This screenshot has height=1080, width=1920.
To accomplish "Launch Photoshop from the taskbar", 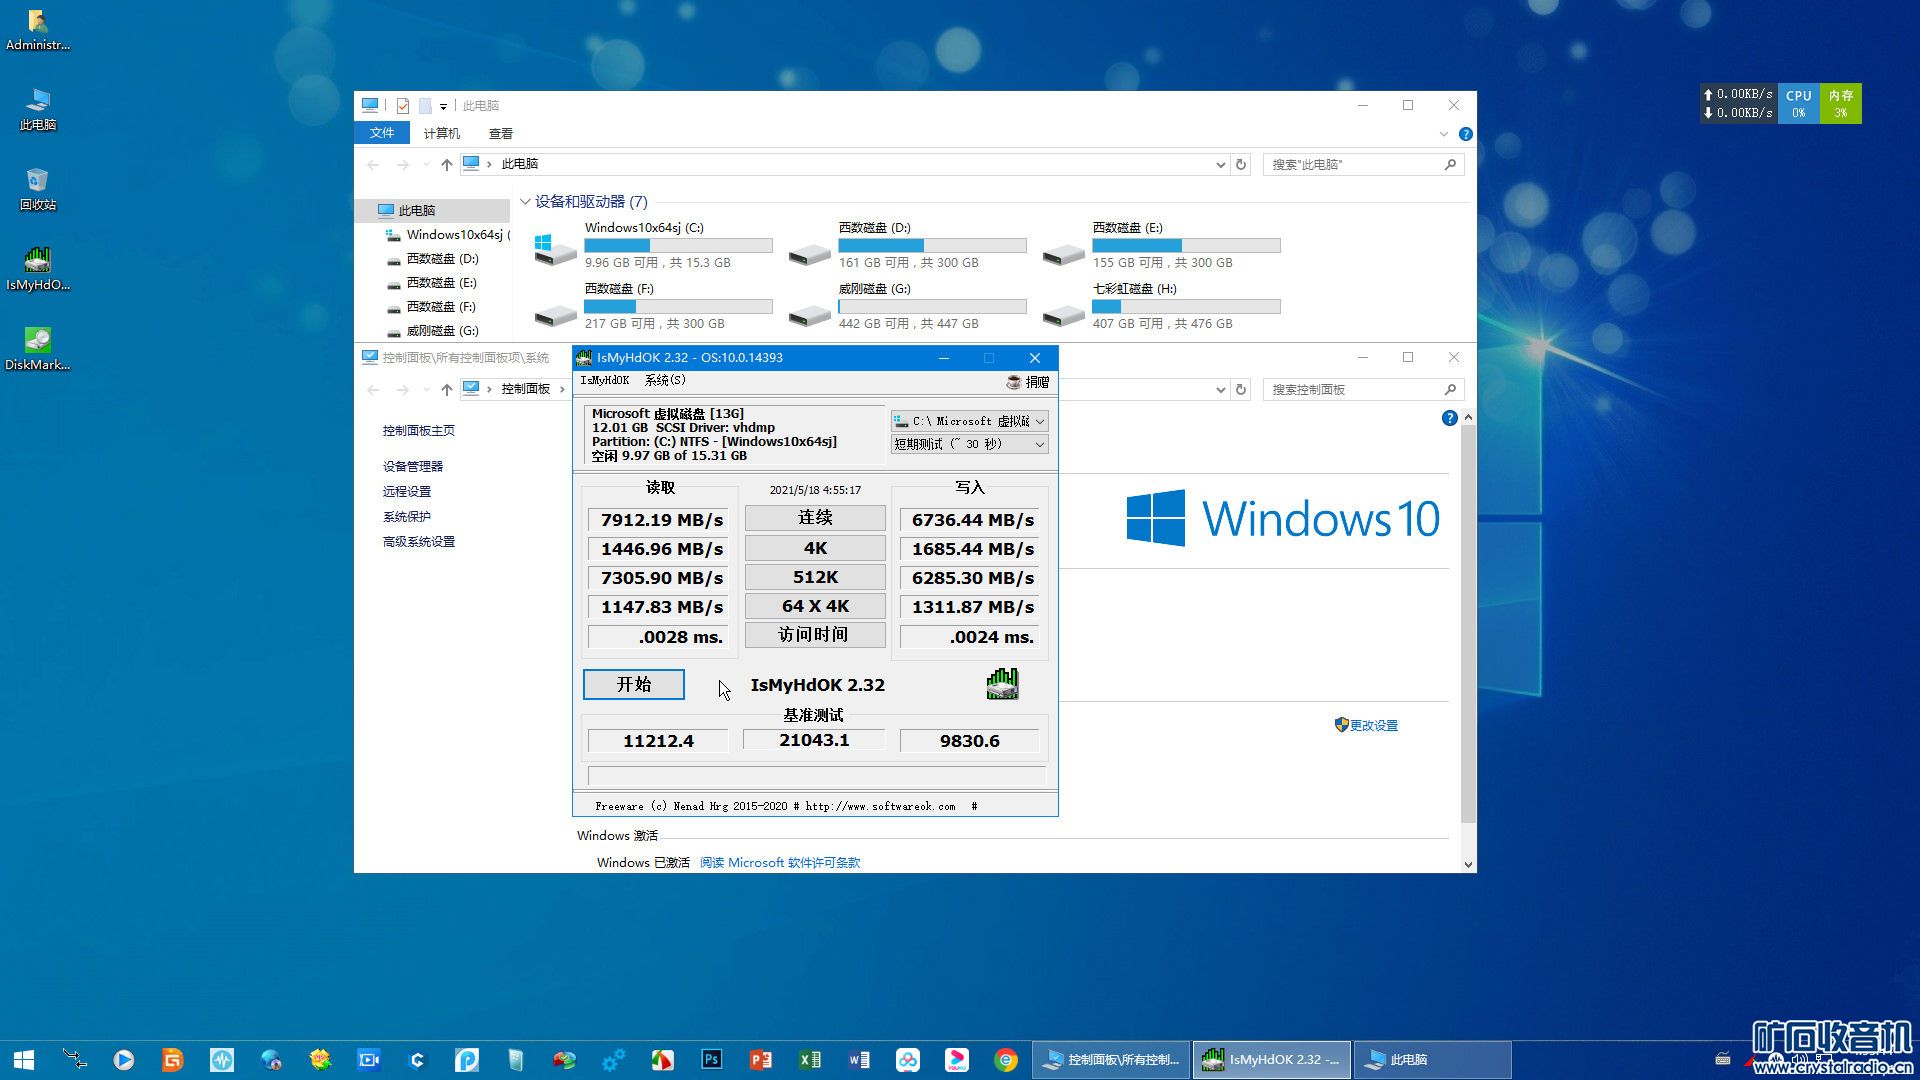I will [x=712, y=1059].
